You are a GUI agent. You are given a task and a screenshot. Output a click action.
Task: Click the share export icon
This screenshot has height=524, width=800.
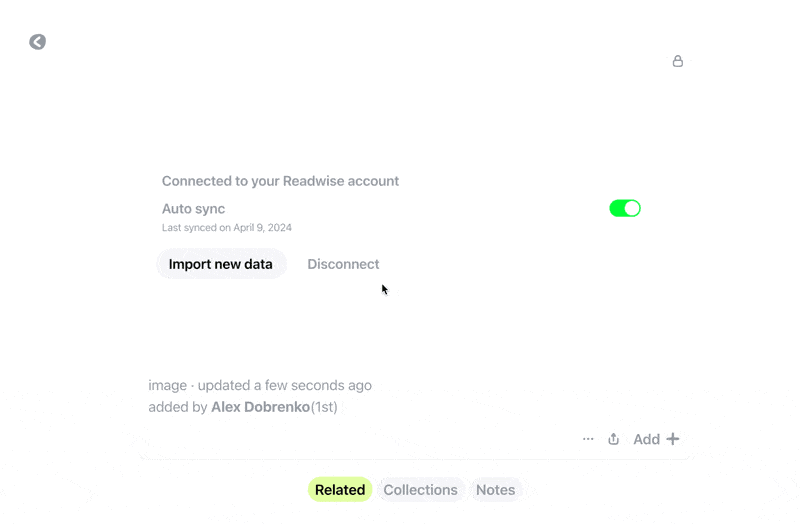(x=614, y=439)
